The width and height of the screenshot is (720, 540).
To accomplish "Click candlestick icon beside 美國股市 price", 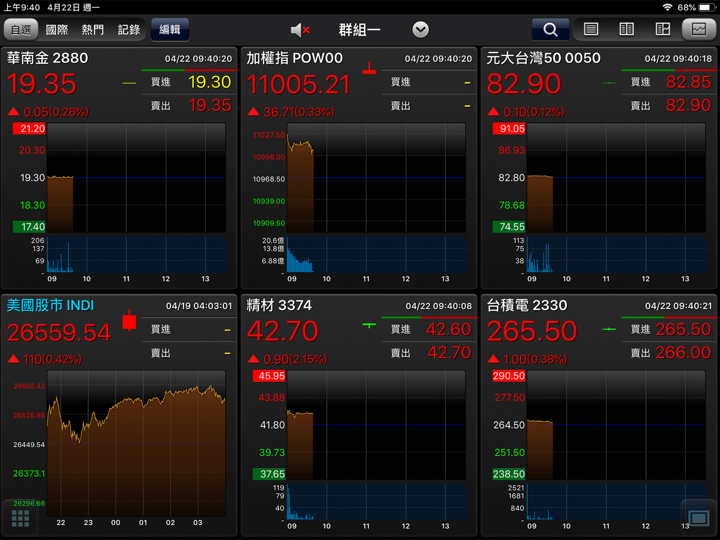I will click(x=127, y=322).
